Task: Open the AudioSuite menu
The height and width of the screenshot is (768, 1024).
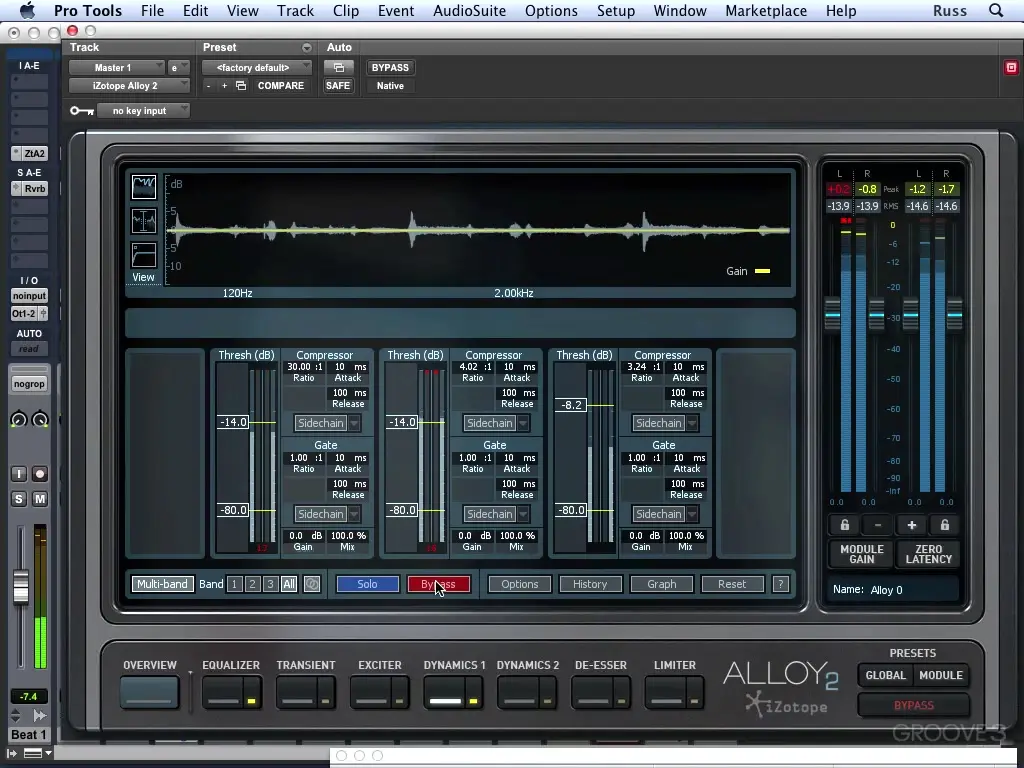Action: pos(470,10)
